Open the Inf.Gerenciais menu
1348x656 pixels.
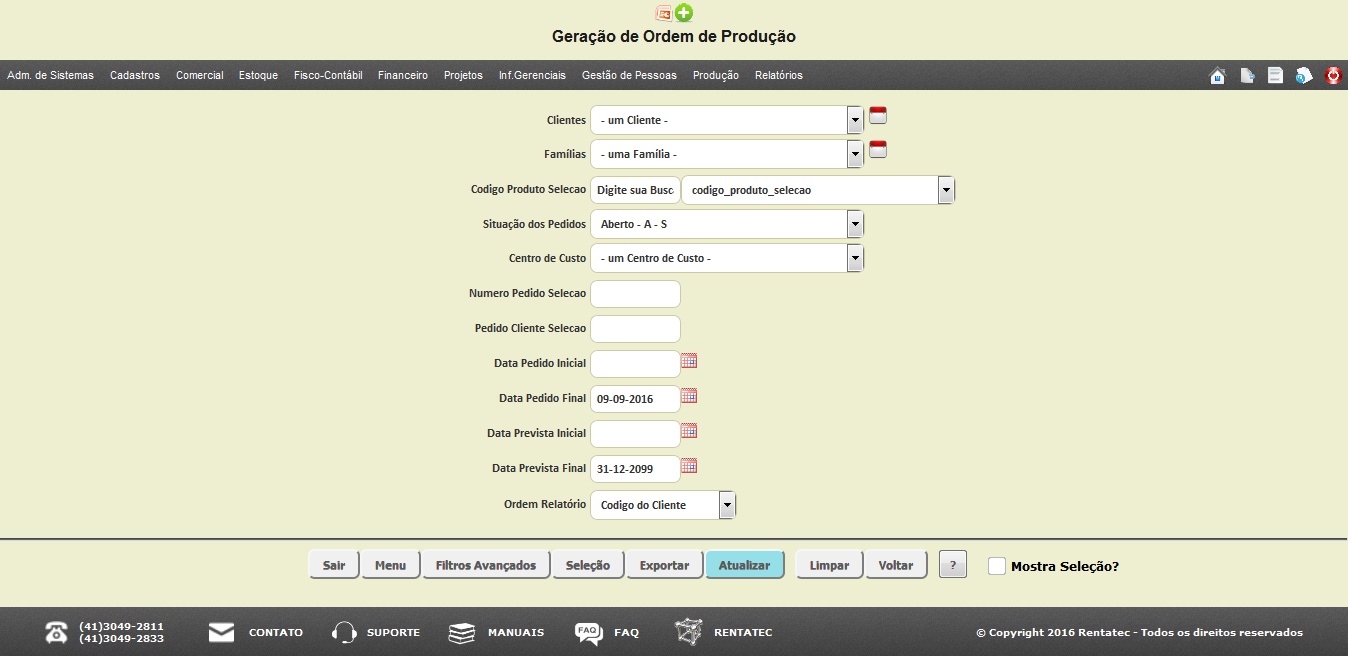[x=532, y=75]
